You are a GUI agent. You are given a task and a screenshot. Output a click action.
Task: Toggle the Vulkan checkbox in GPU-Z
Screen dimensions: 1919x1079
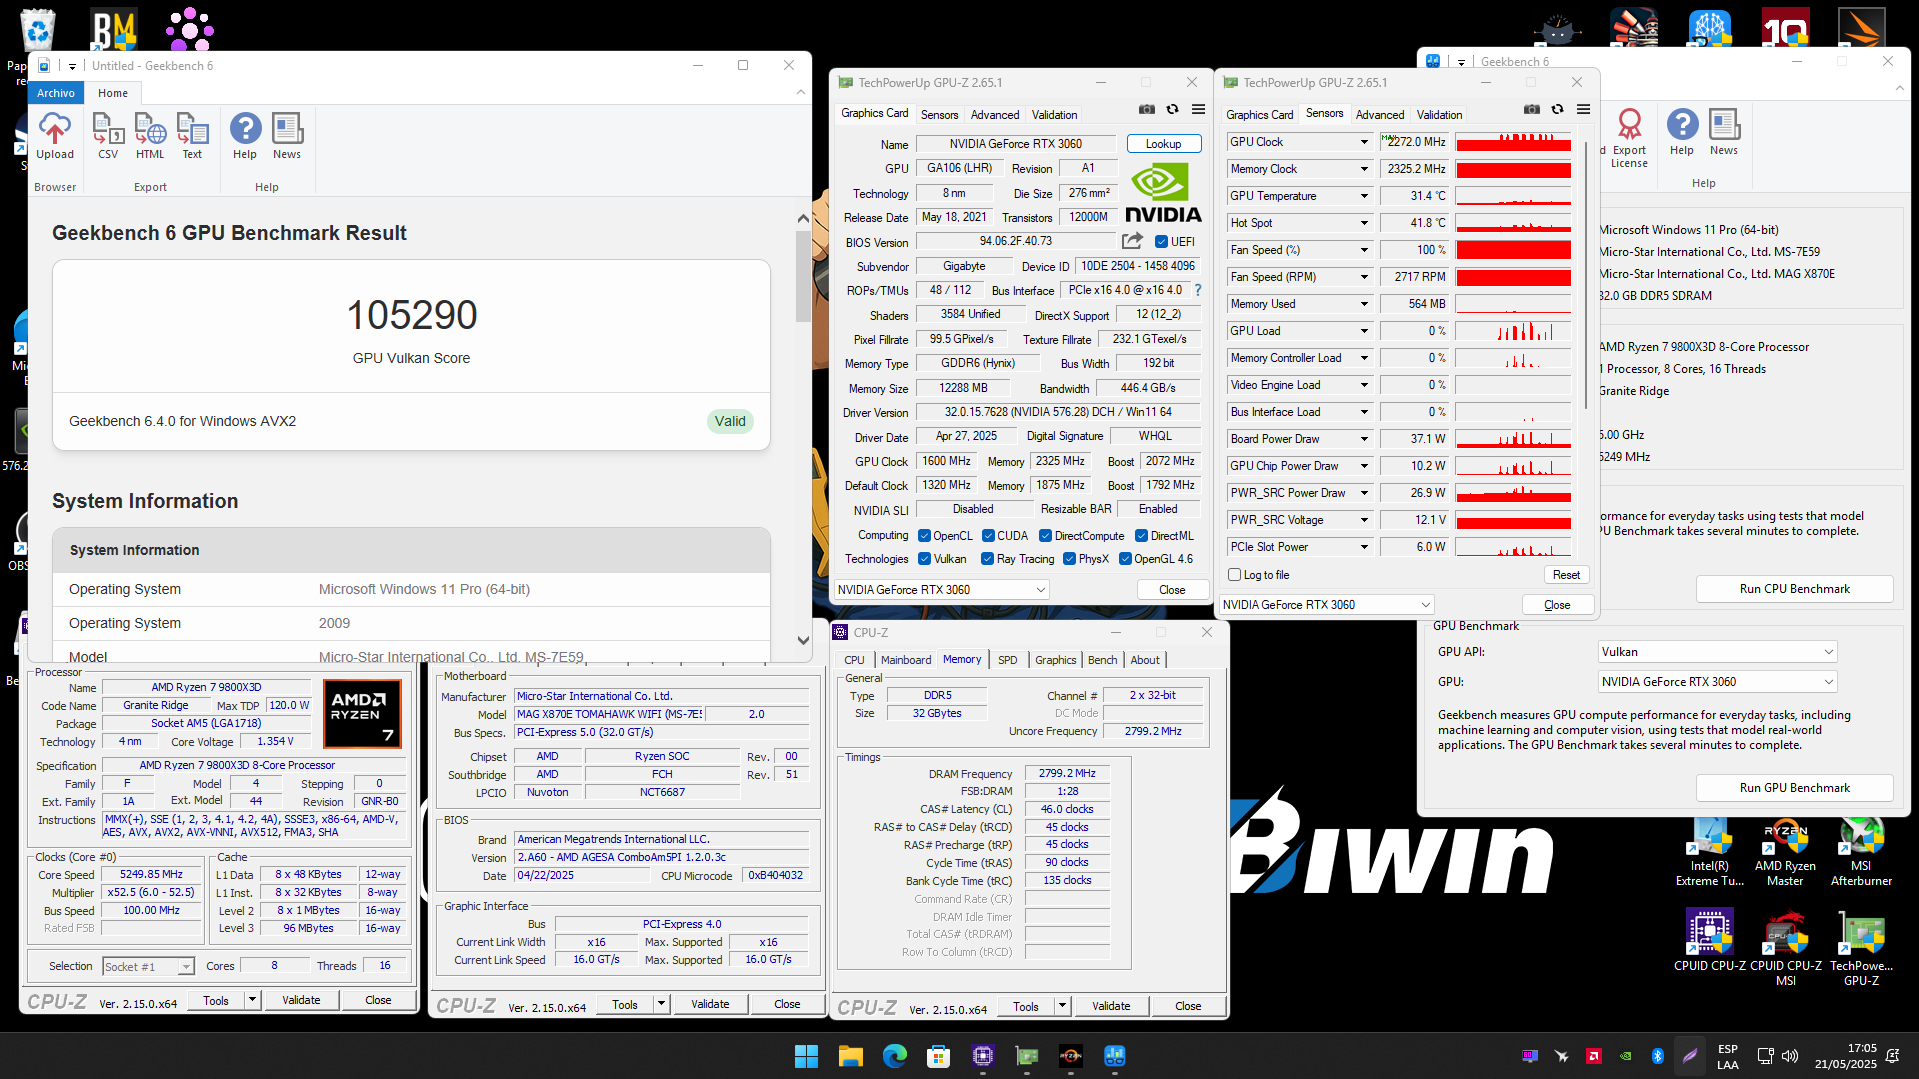click(924, 559)
